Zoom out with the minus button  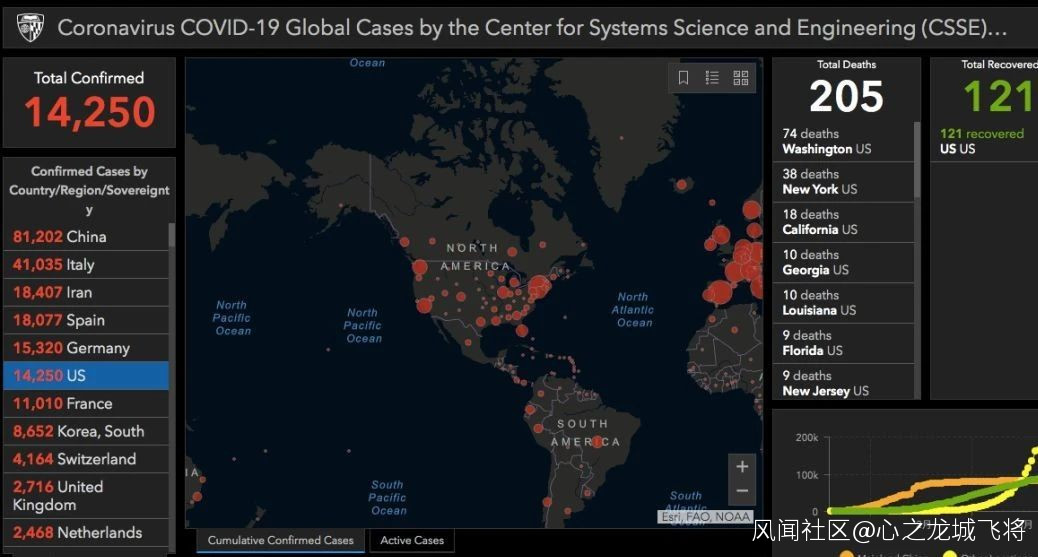point(742,491)
